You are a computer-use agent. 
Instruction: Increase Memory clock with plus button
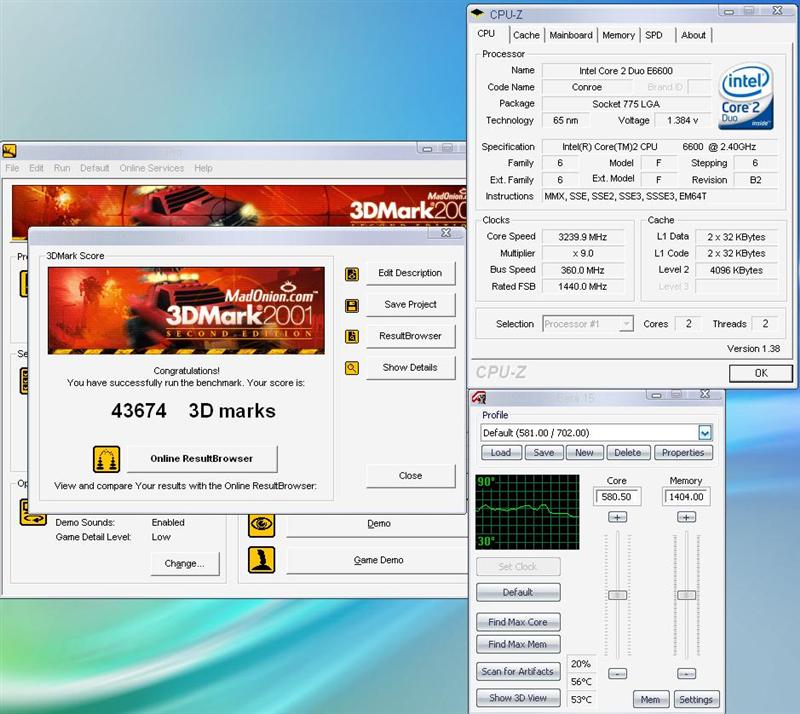(686, 518)
